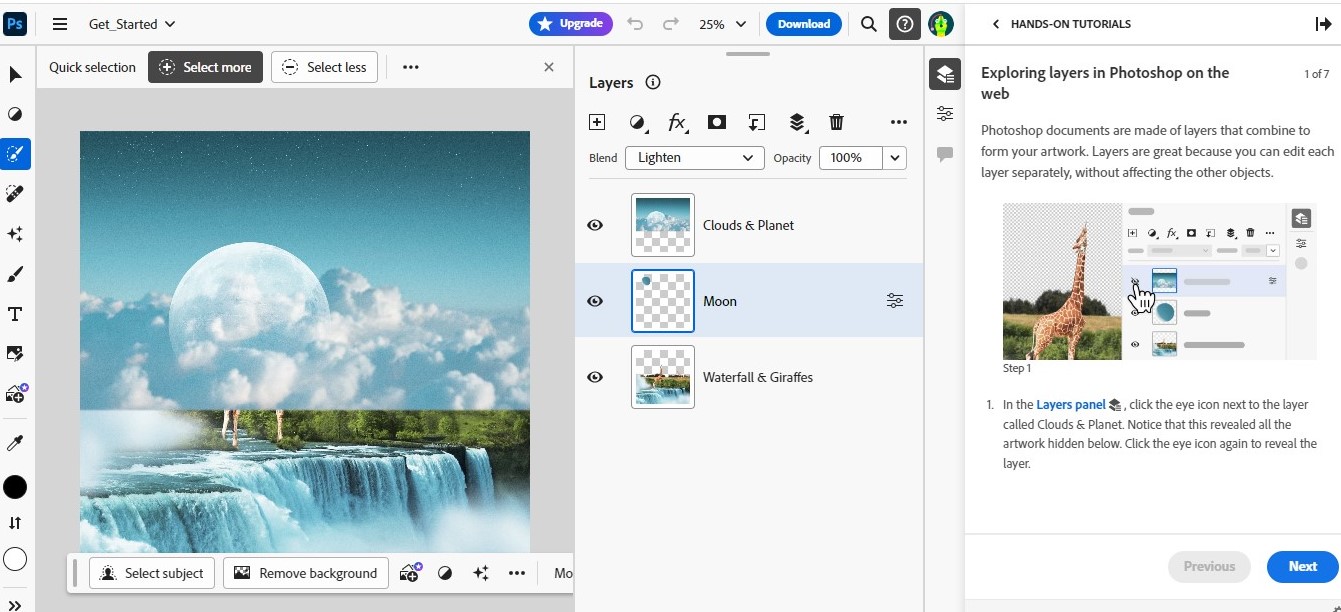1341x612 pixels.
Task: Hide the Waterfall & Giraffes layer
Action: click(595, 377)
